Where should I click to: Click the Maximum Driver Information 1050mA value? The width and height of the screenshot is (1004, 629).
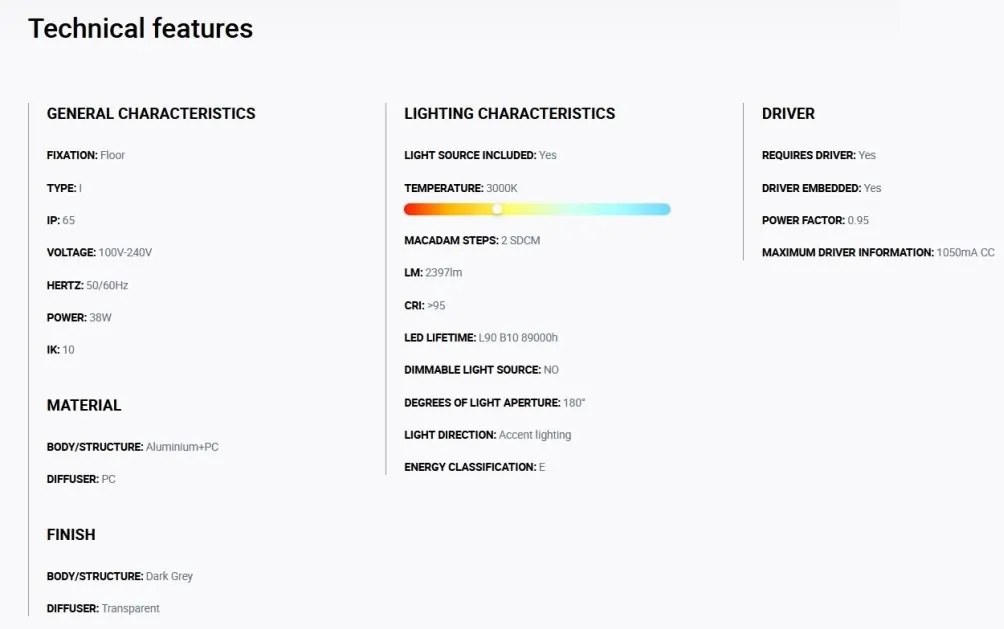[965, 252]
